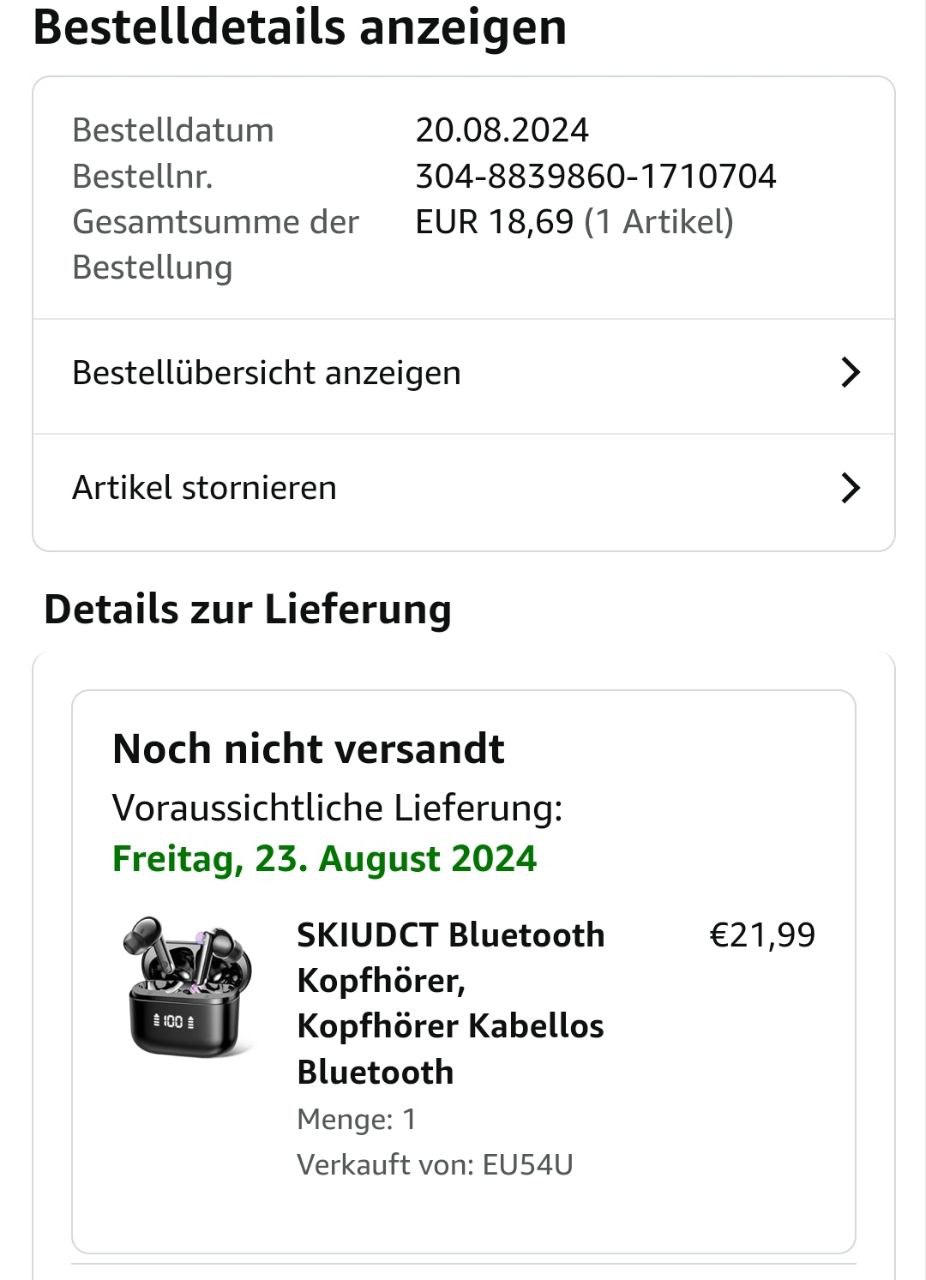Click the Bestellnr. label
Image resolution: width=926 pixels, height=1280 pixels.
142,177
